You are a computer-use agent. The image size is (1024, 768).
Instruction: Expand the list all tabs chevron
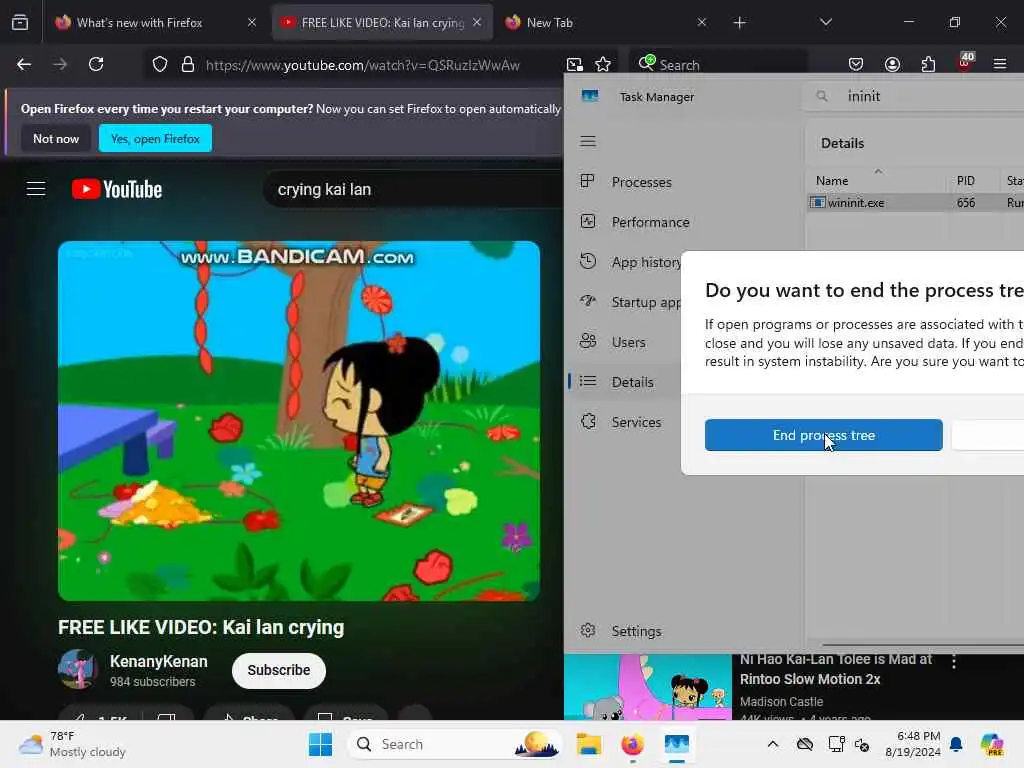coord(825,22)
